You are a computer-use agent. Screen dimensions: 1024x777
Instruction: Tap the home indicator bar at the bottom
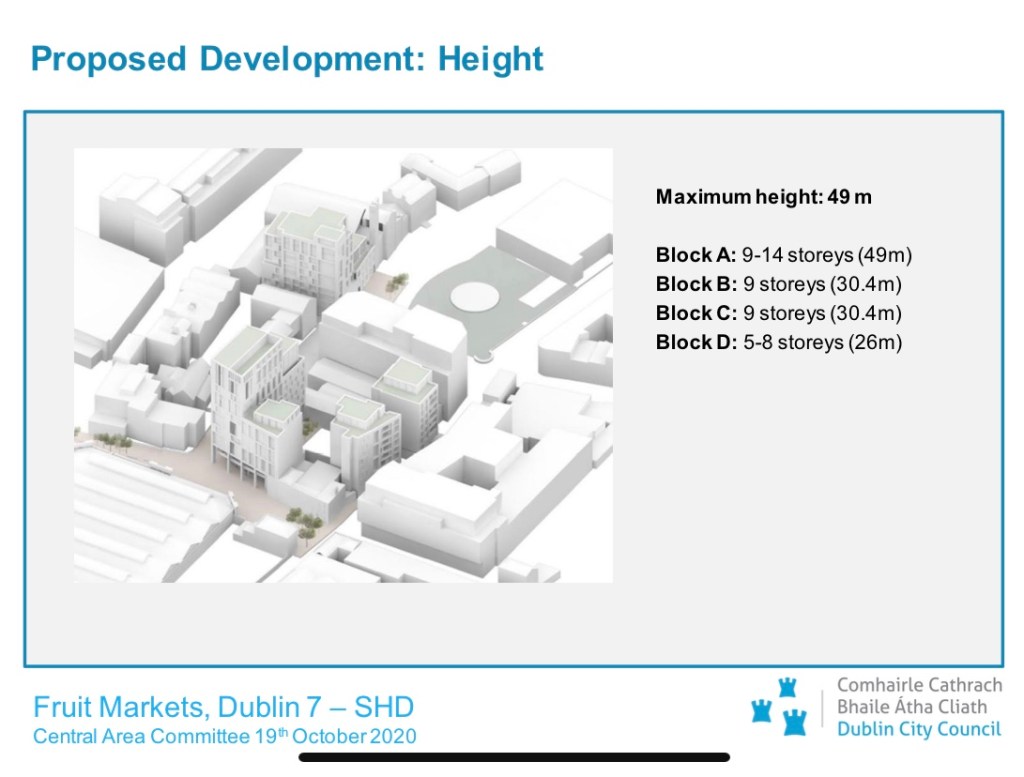tap(513, 758)
